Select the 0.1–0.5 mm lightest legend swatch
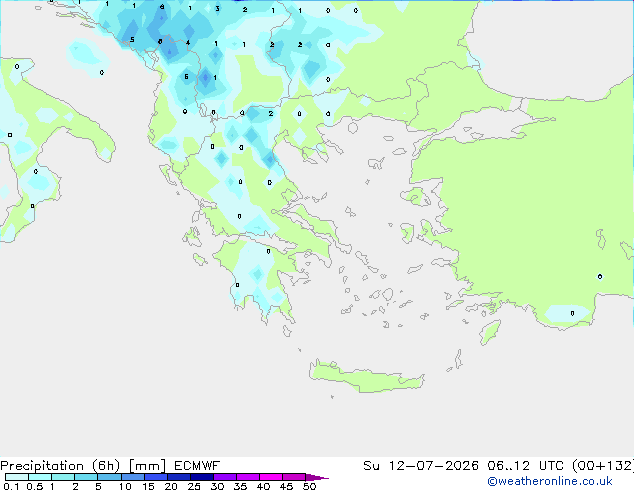 (x=17, y=477)
